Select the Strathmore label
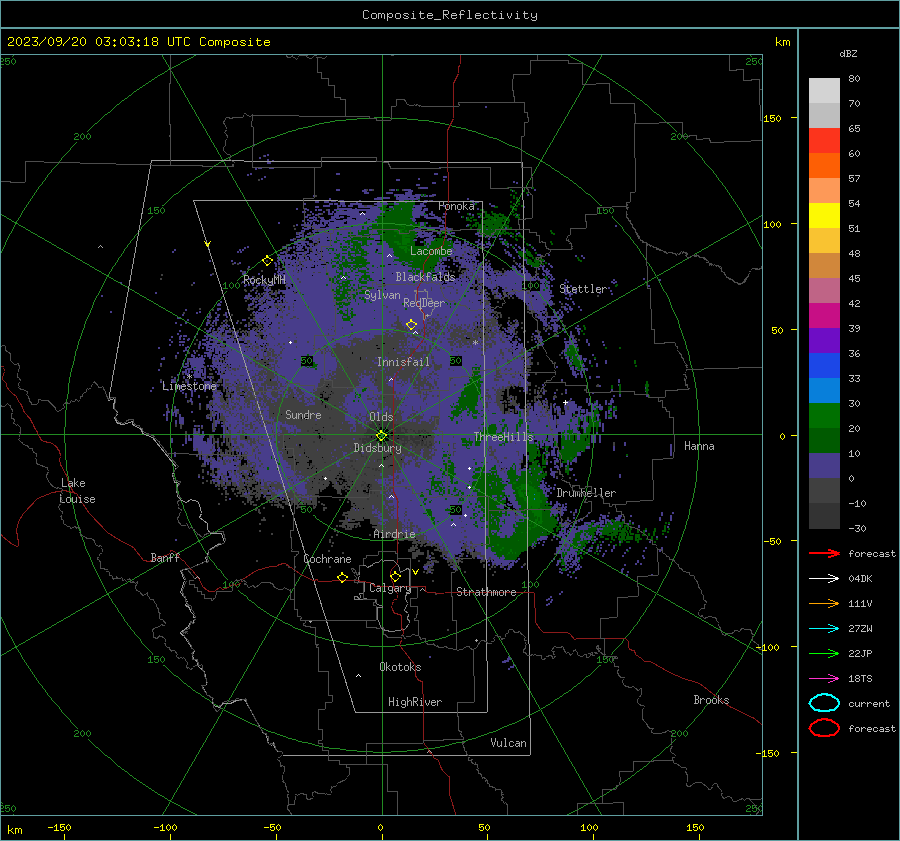 pos(486,592)
